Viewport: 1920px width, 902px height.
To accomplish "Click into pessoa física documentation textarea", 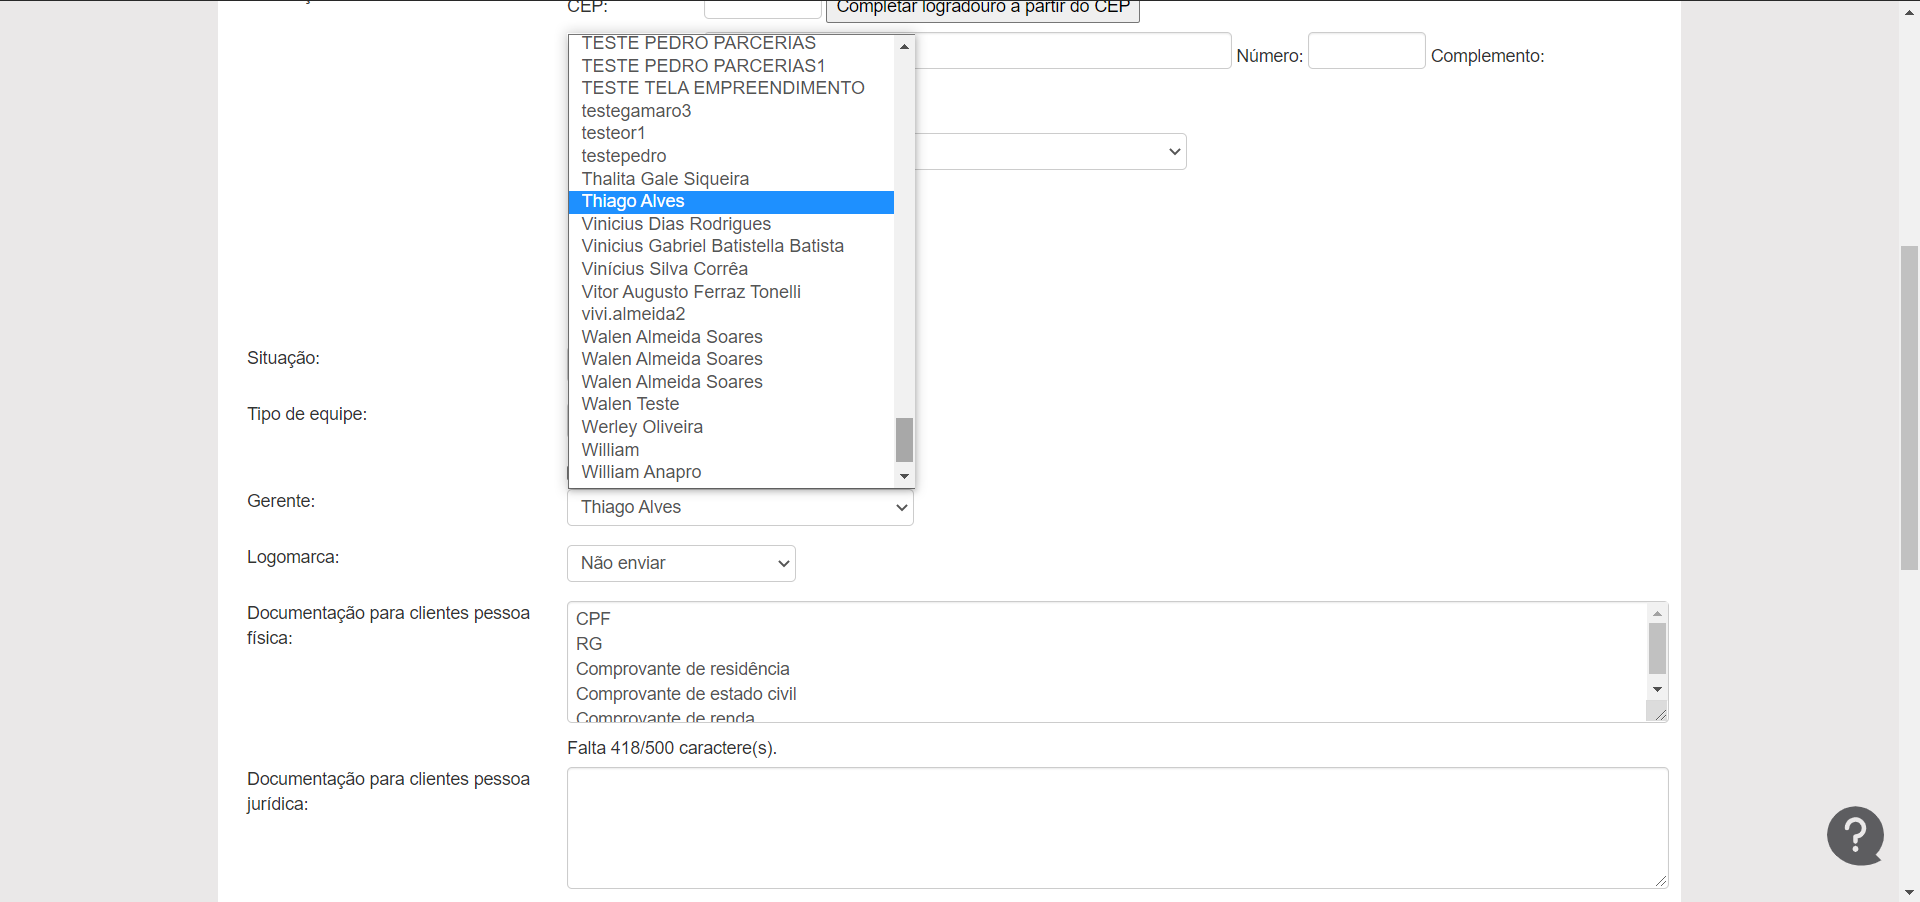I will (x=1106, y=661).
